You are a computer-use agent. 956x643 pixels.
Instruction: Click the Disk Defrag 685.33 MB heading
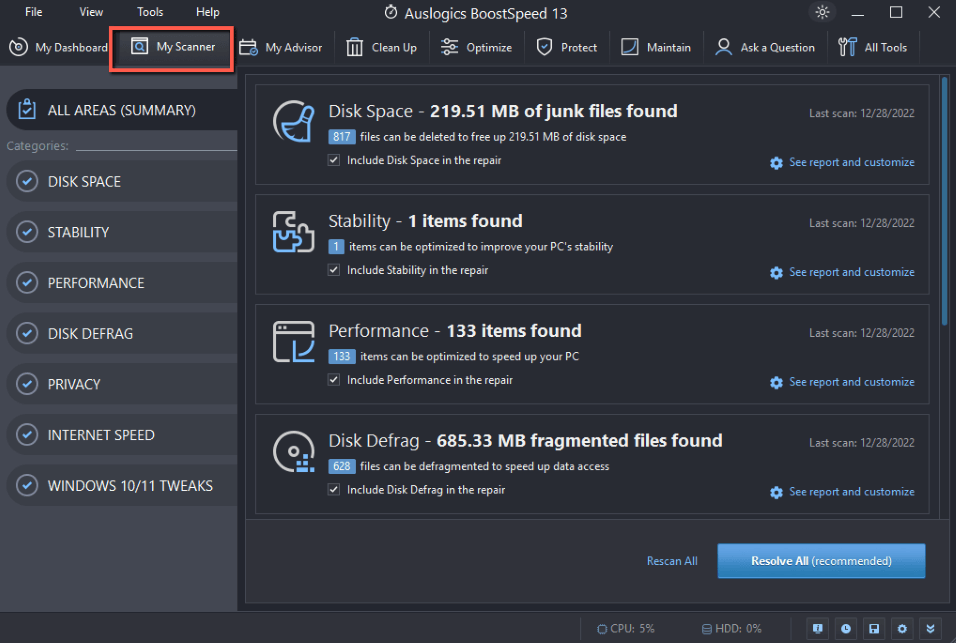click(x=526, y=440)
